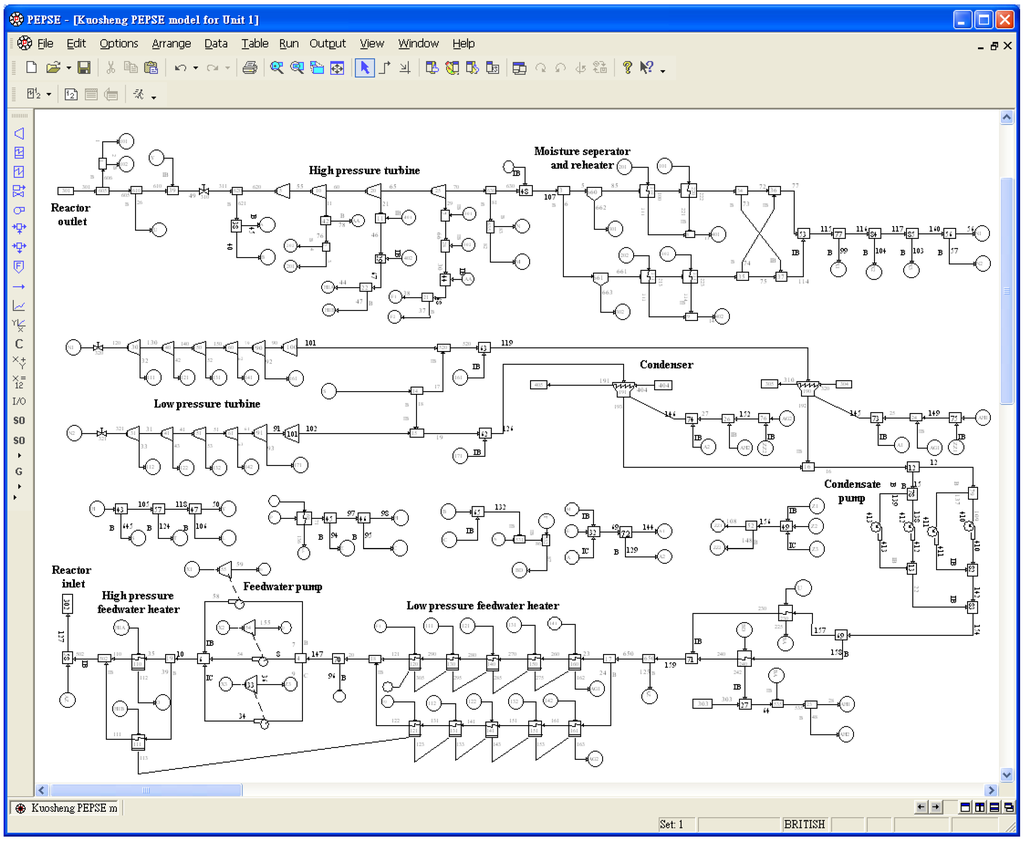Click the arrow stream tool in palette

pos(18,286)
